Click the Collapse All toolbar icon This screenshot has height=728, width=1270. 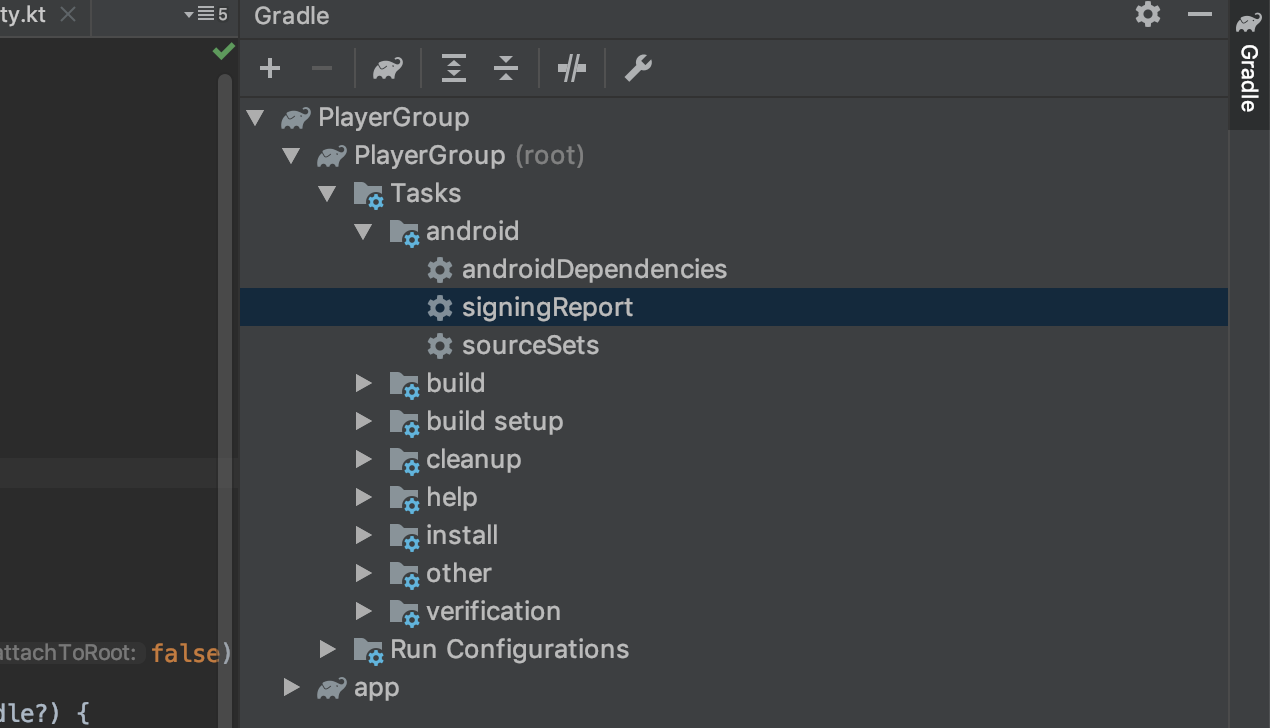[506, 68]
